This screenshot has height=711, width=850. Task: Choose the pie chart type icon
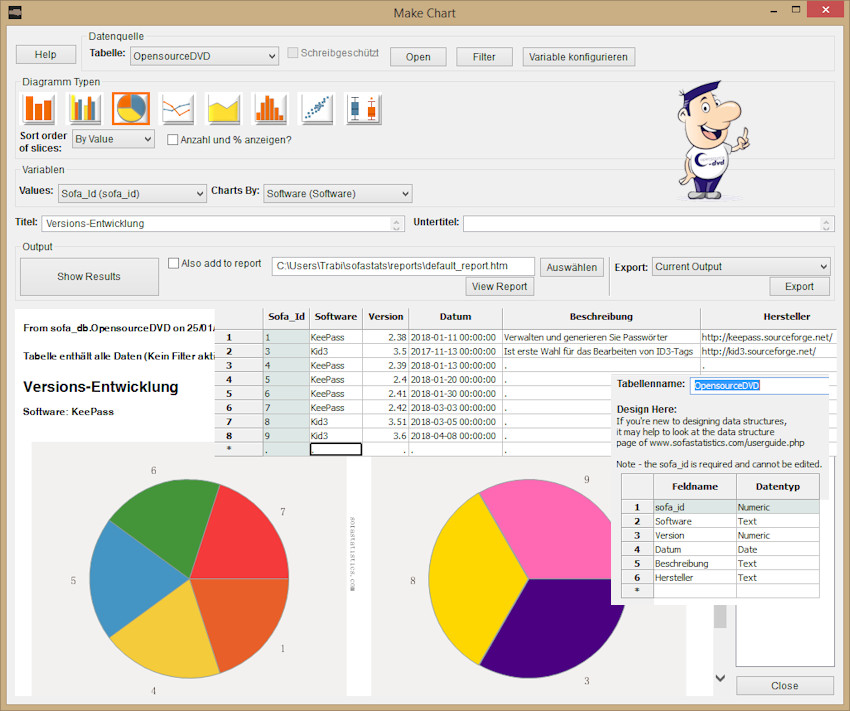[x=131, y=107]
